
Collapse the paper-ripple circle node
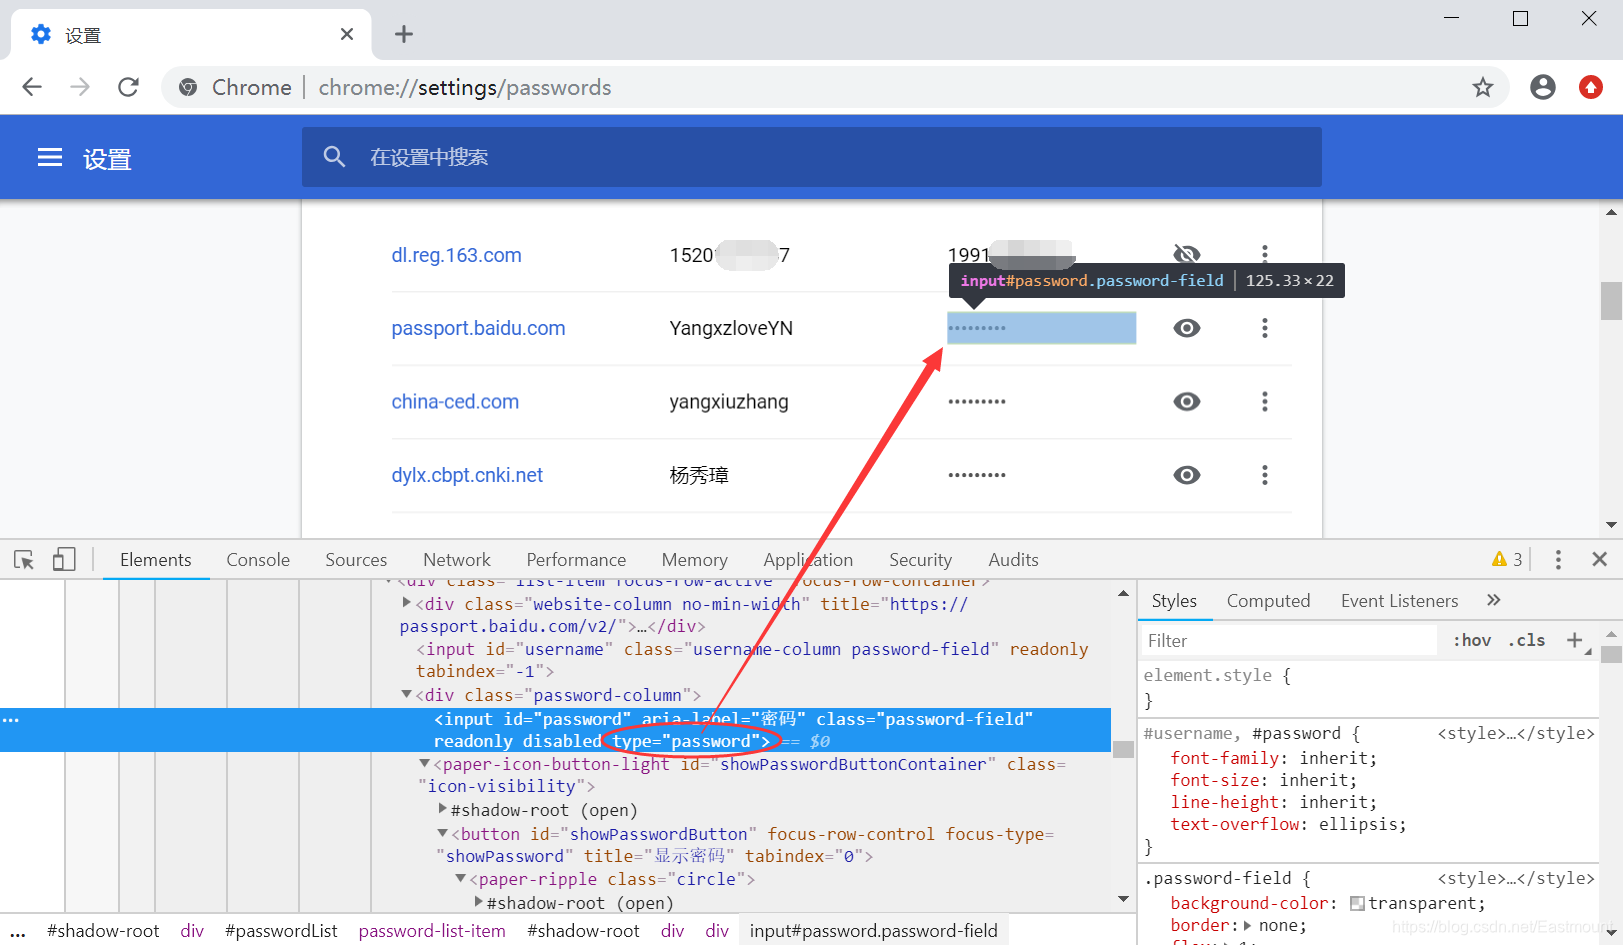pyautogui.click(x=461, y=878)
